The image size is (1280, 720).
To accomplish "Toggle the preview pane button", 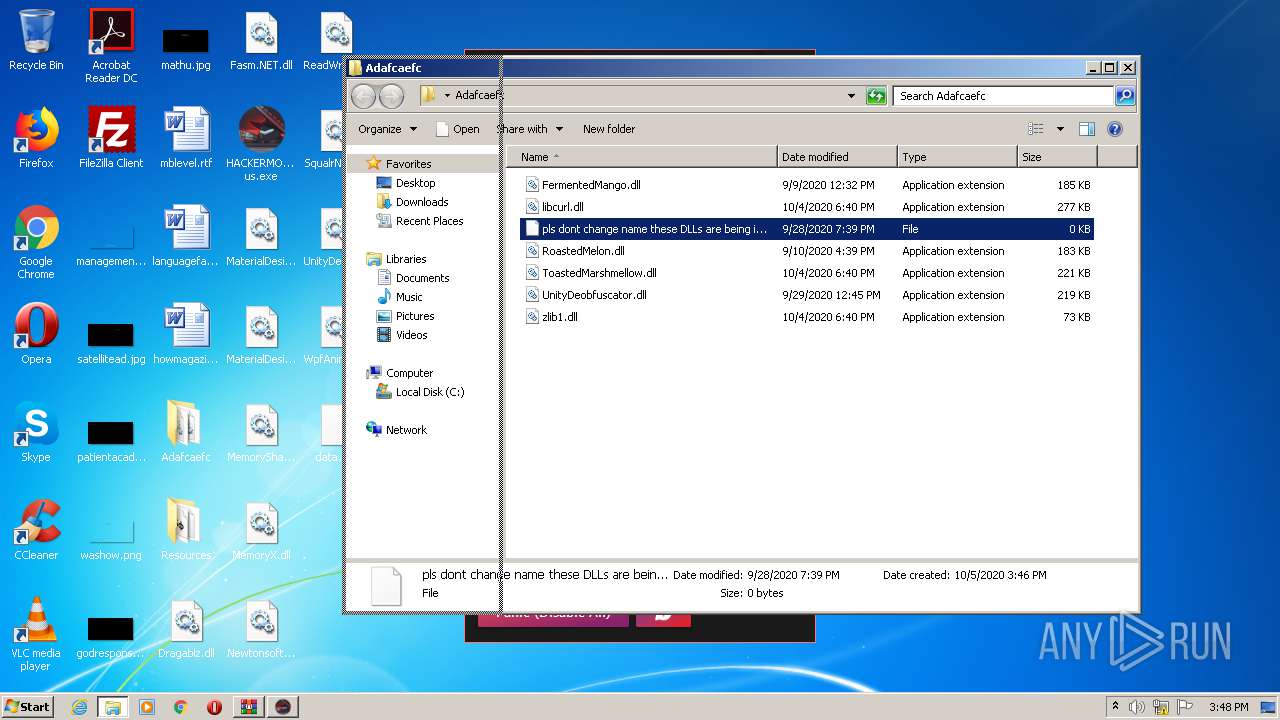I will click(x=1087, y=129).
